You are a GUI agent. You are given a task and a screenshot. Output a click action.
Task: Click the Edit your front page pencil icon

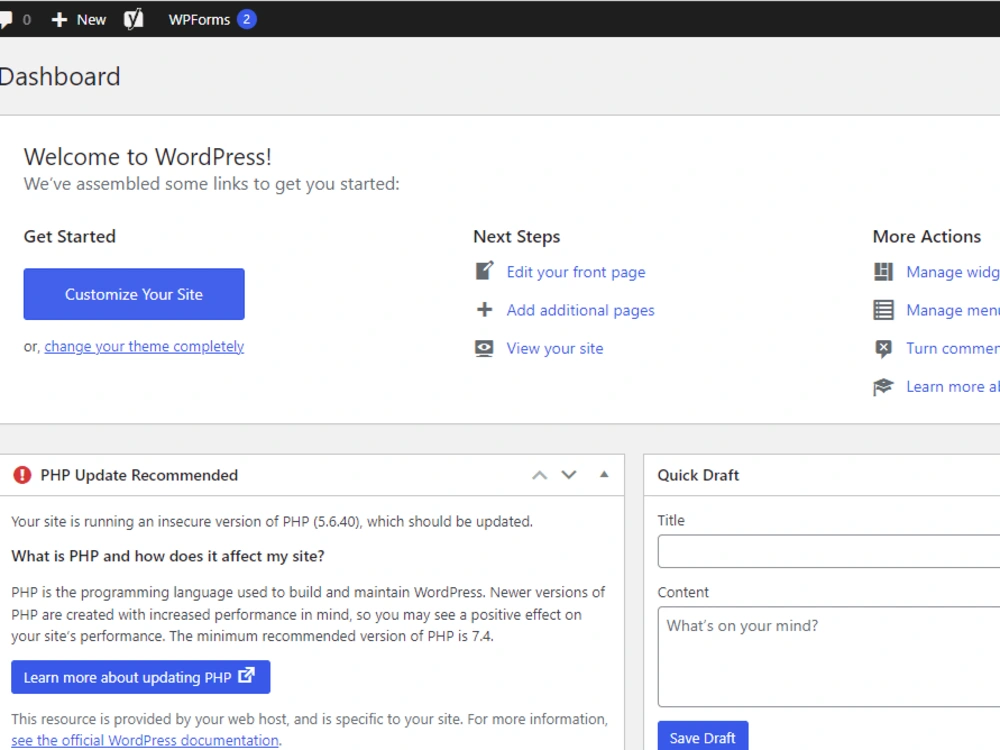(x=485, y=271)
